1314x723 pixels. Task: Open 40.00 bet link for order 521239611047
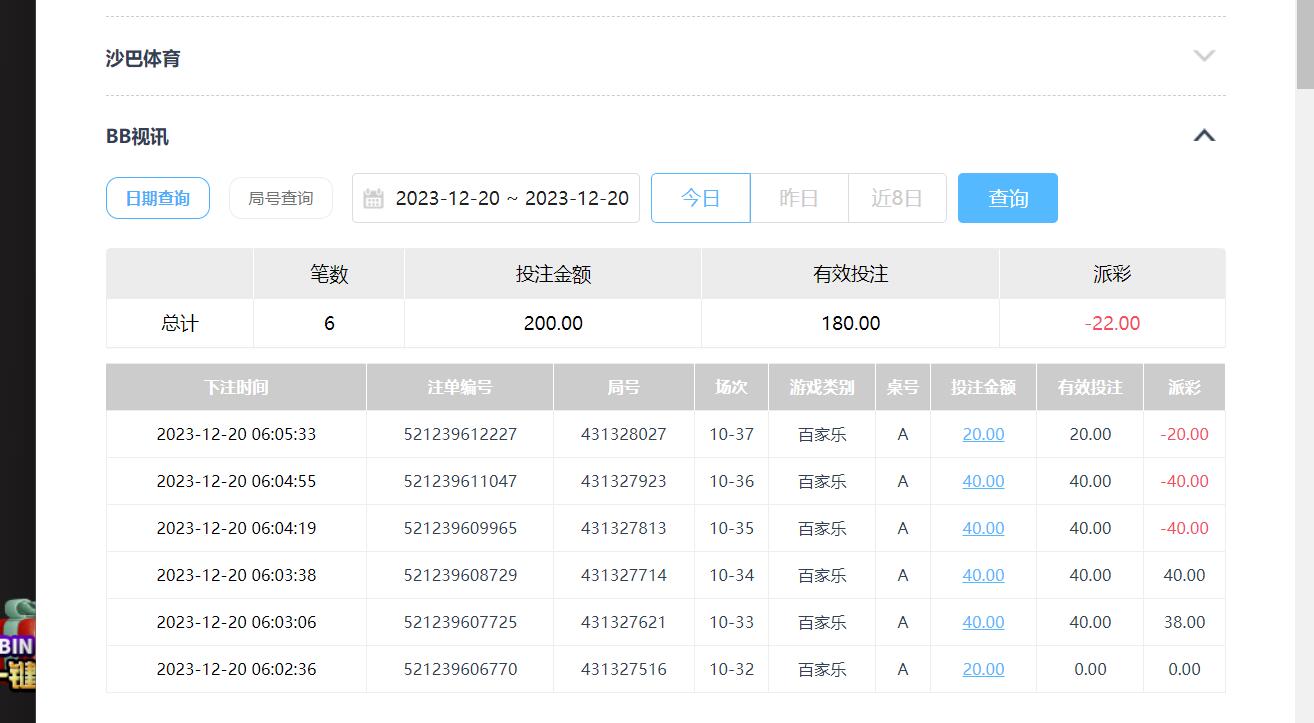pos(983,481)
